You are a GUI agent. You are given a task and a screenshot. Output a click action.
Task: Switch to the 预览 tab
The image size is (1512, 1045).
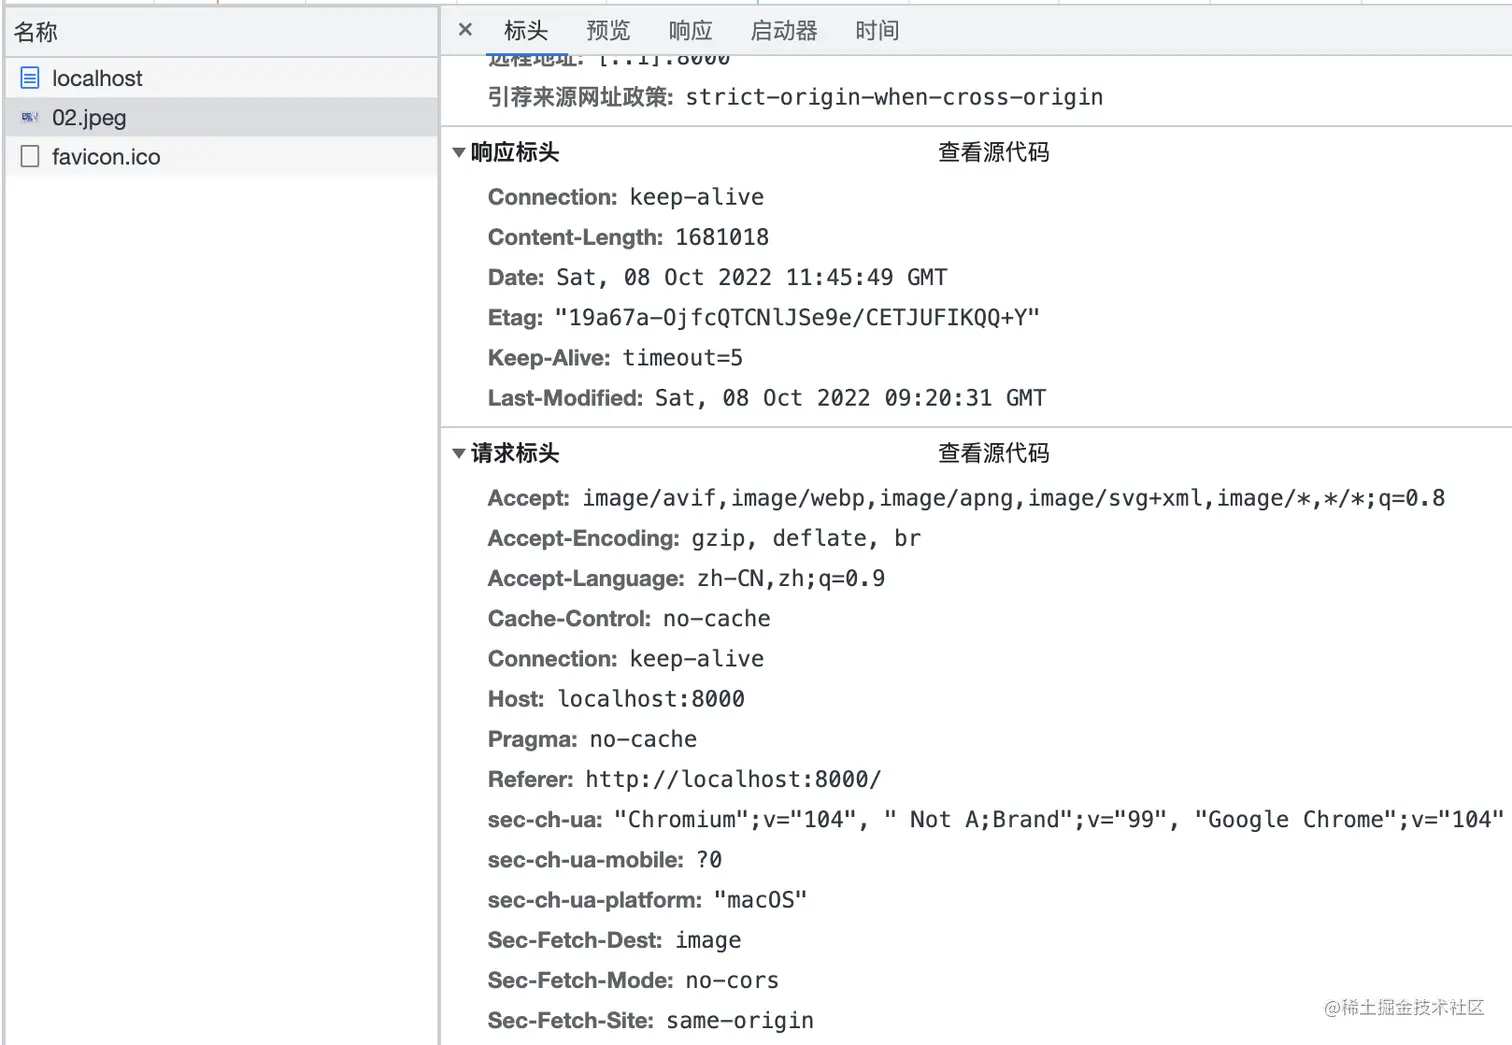608,31
